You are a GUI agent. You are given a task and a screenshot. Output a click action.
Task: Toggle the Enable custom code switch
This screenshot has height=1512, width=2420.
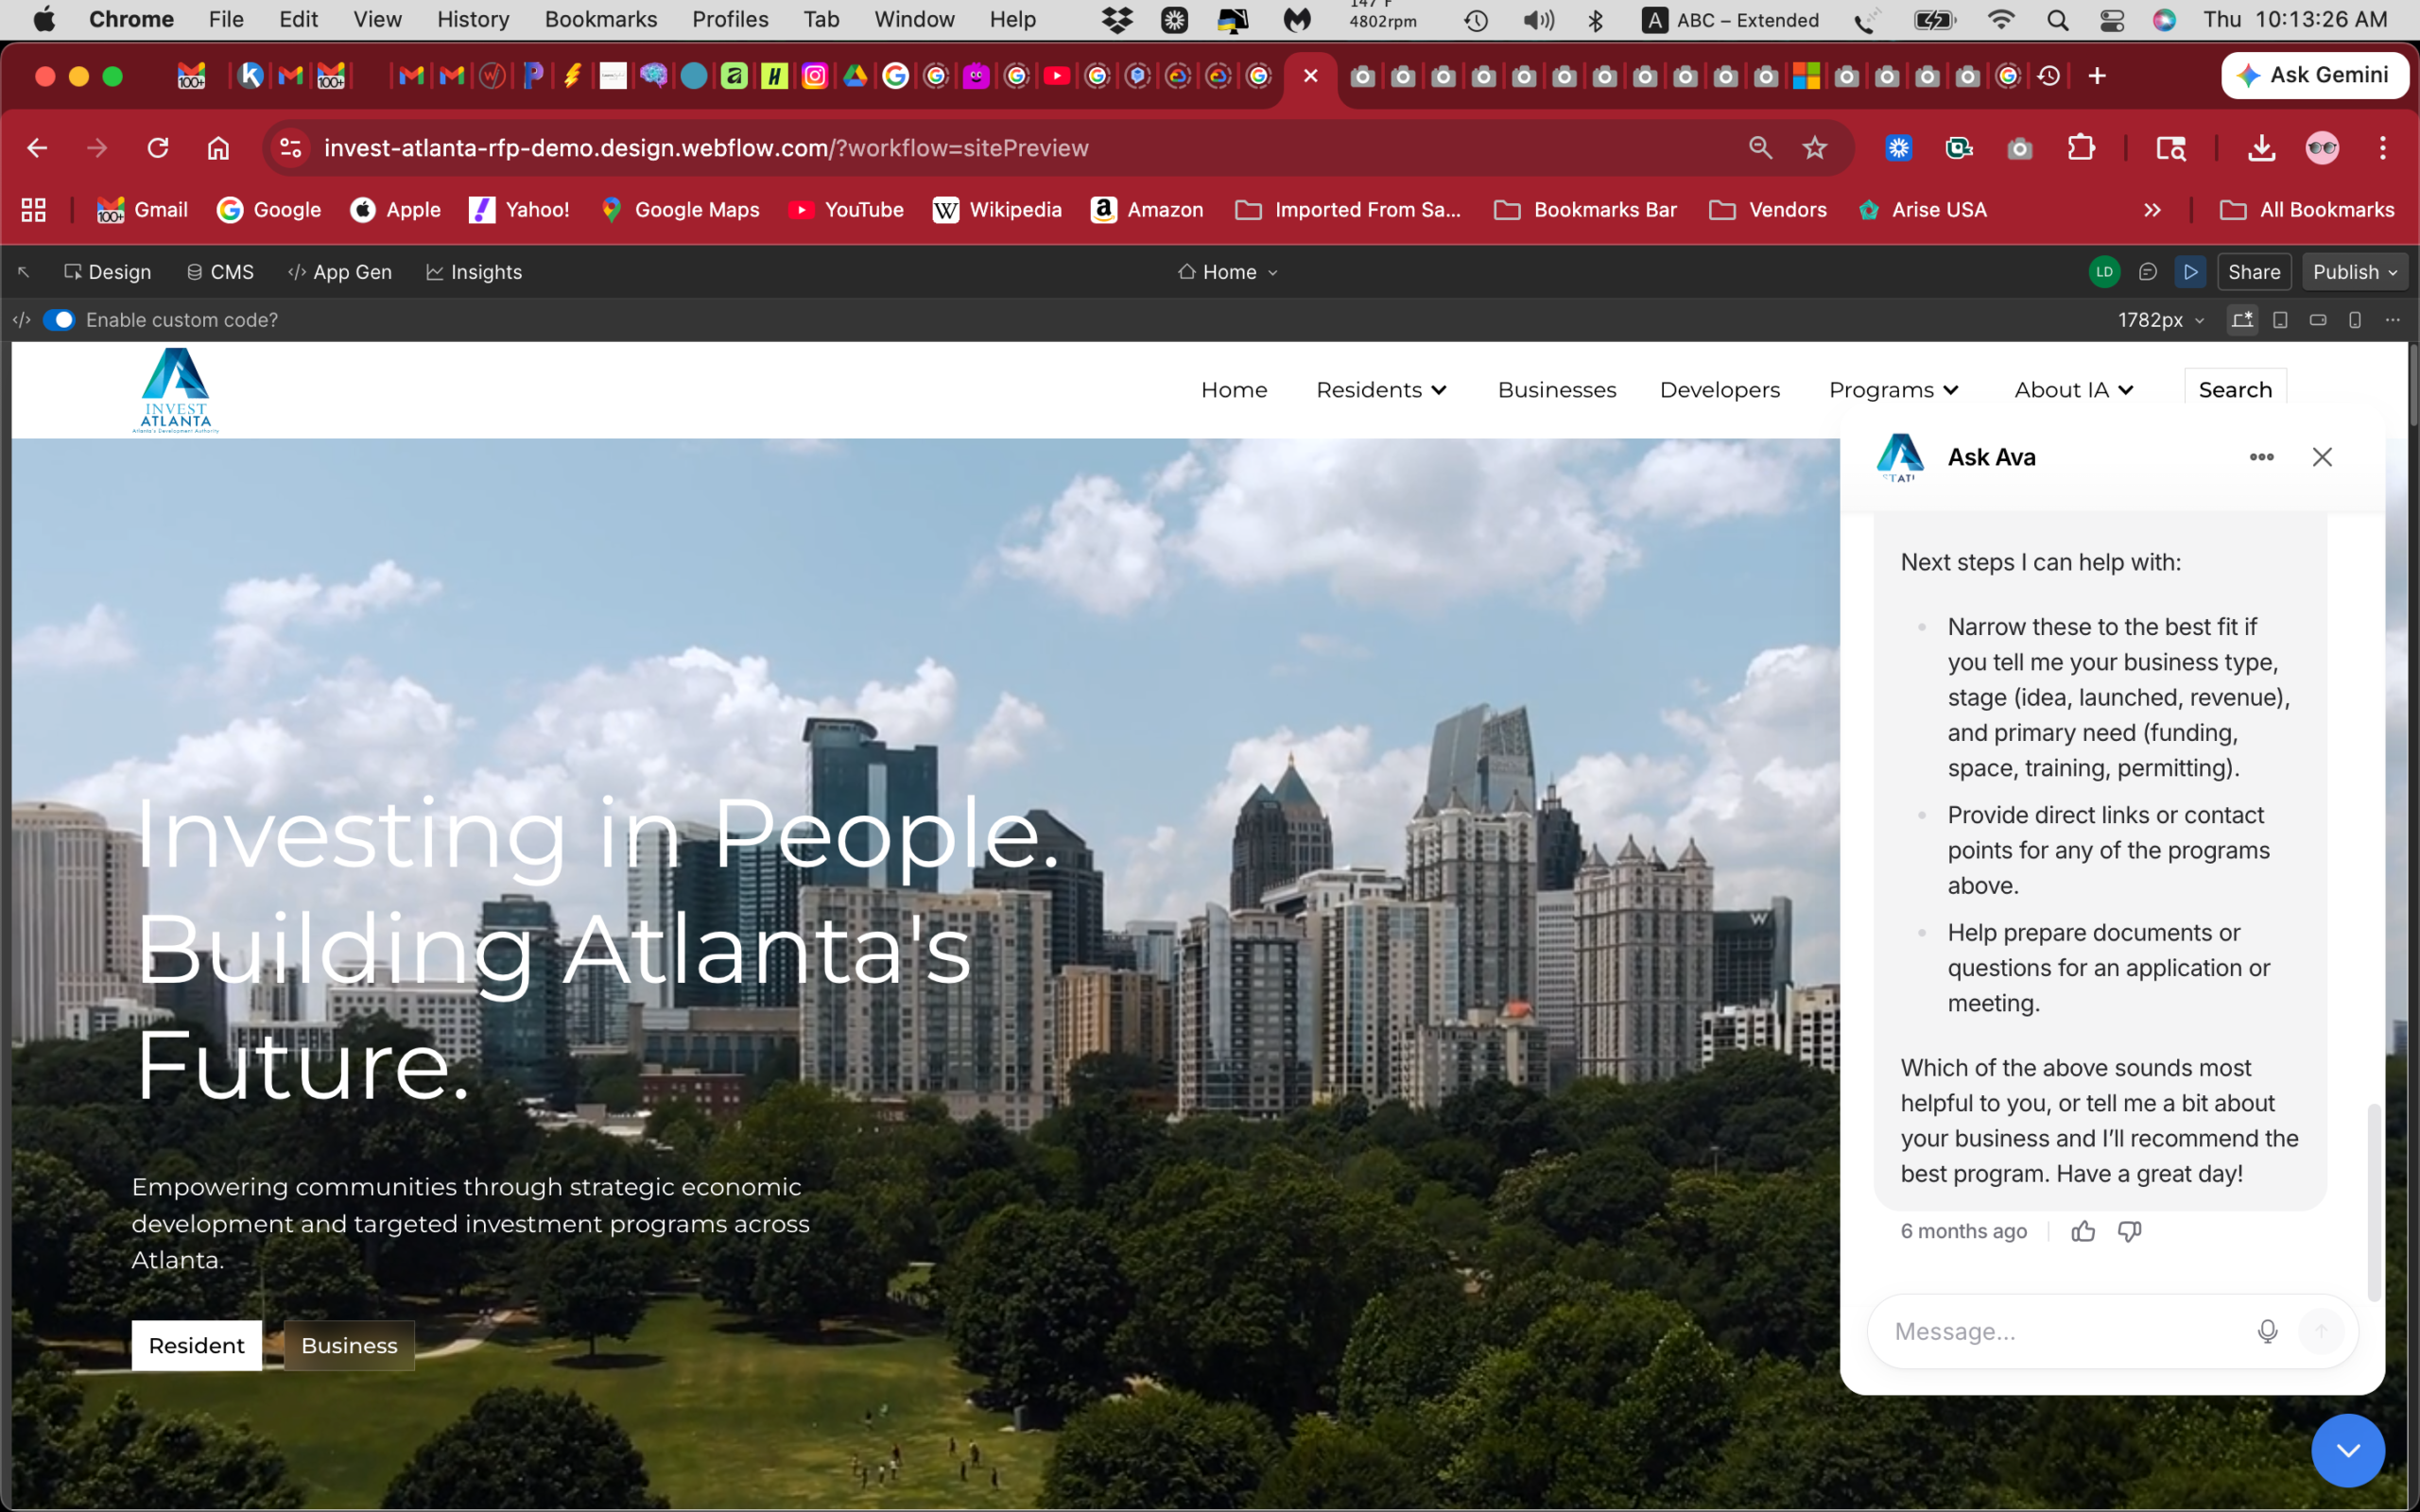coord(59,320)
